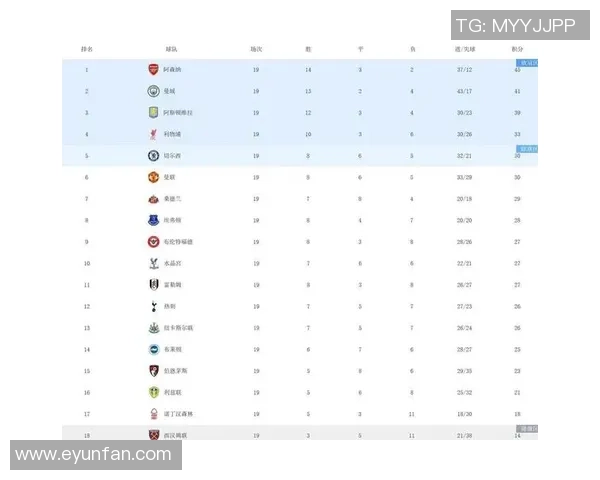The height and width of the screenshot is (480, 600).
Task: Select the Aston Villa badge icon
Action: tap(153, 112)
